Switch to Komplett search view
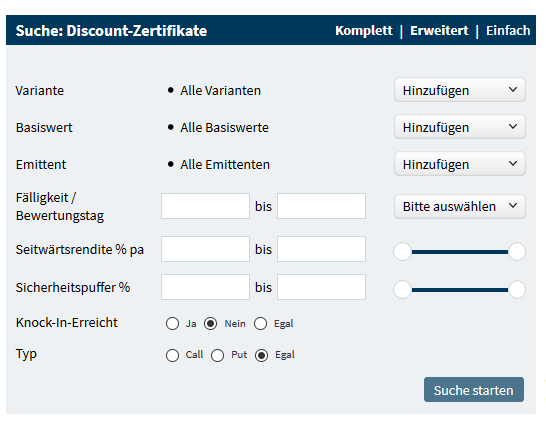Screen dimensions: 546x424 point(364,31)
